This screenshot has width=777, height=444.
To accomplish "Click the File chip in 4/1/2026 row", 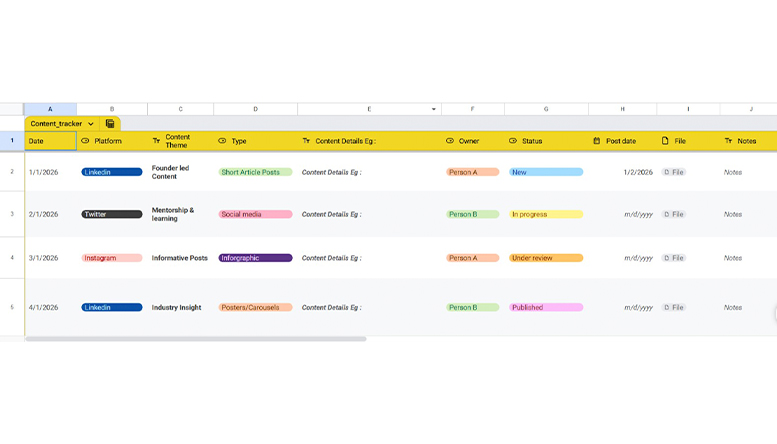I will click(x=673, y=307).
